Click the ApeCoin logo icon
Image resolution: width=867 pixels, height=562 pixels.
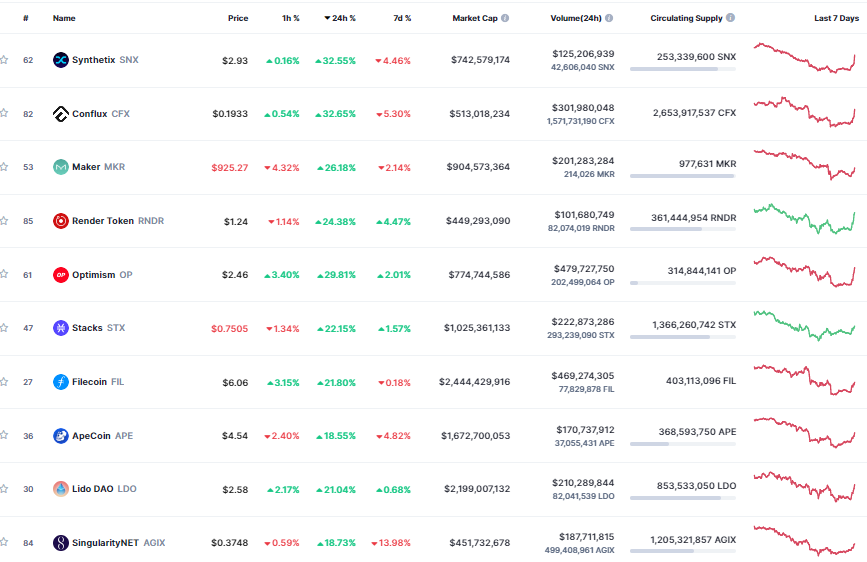[x=60, y=436]
